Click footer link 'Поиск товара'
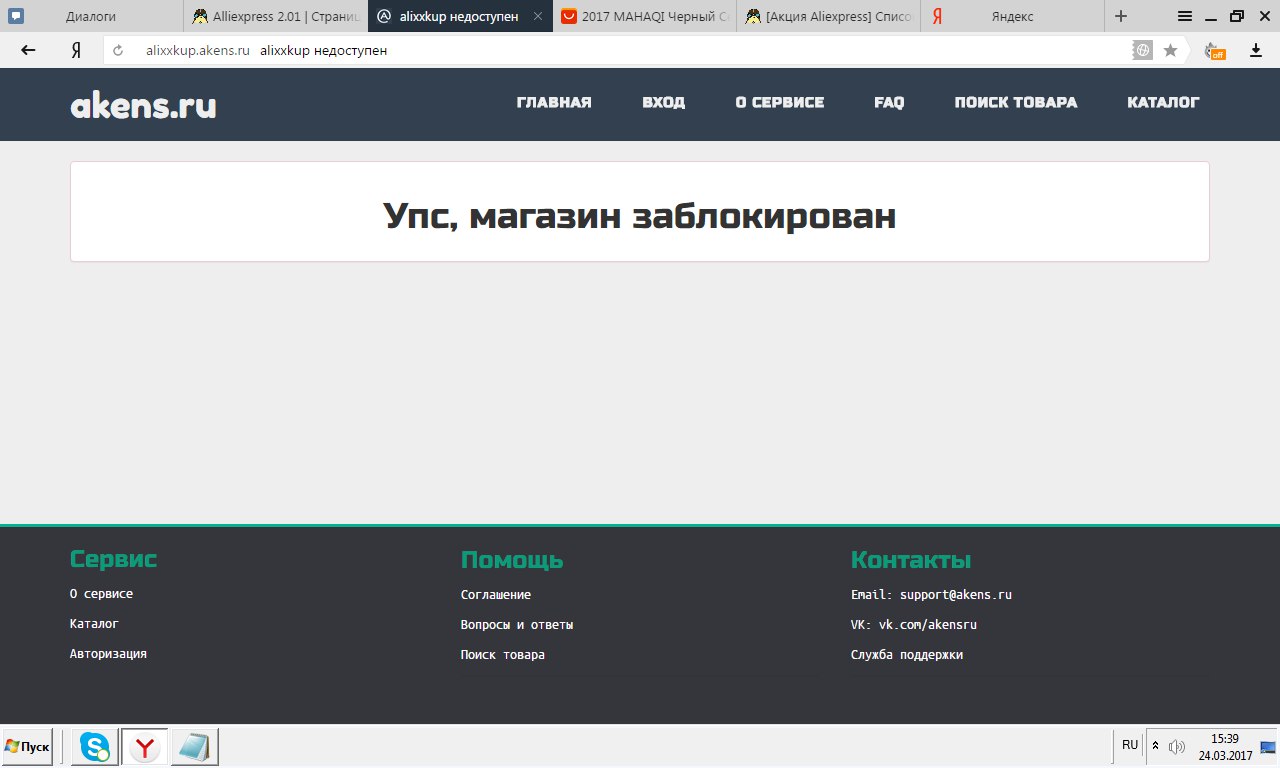 pos(503,655)
